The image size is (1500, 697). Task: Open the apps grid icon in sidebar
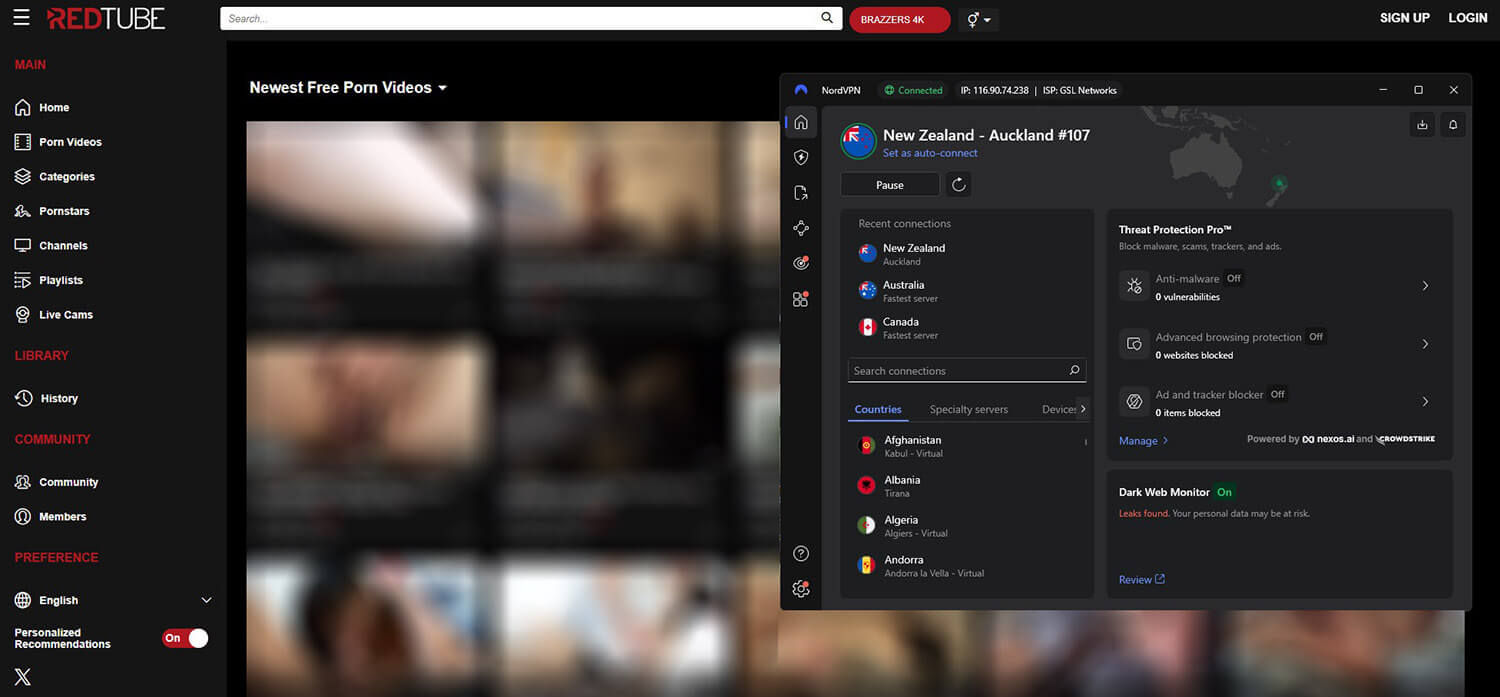click(x=800, y=297)
